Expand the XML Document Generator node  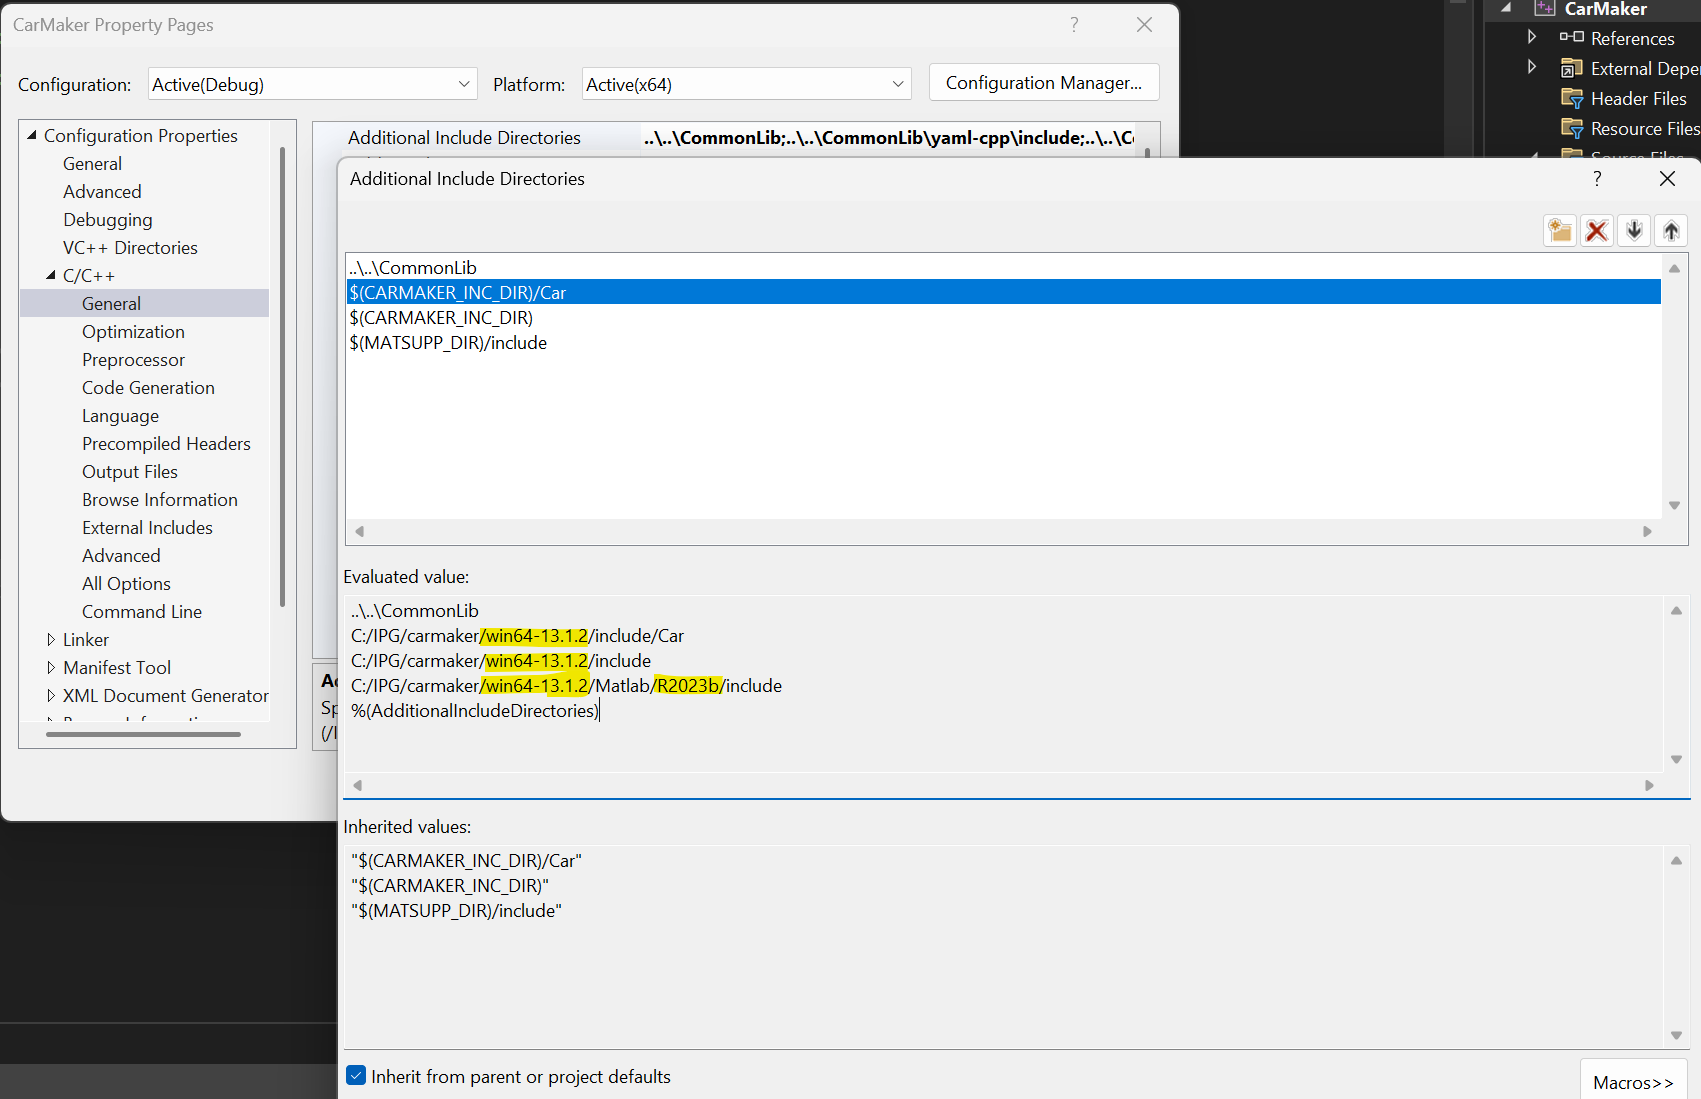pyautogui.click(x=51, y=695)
